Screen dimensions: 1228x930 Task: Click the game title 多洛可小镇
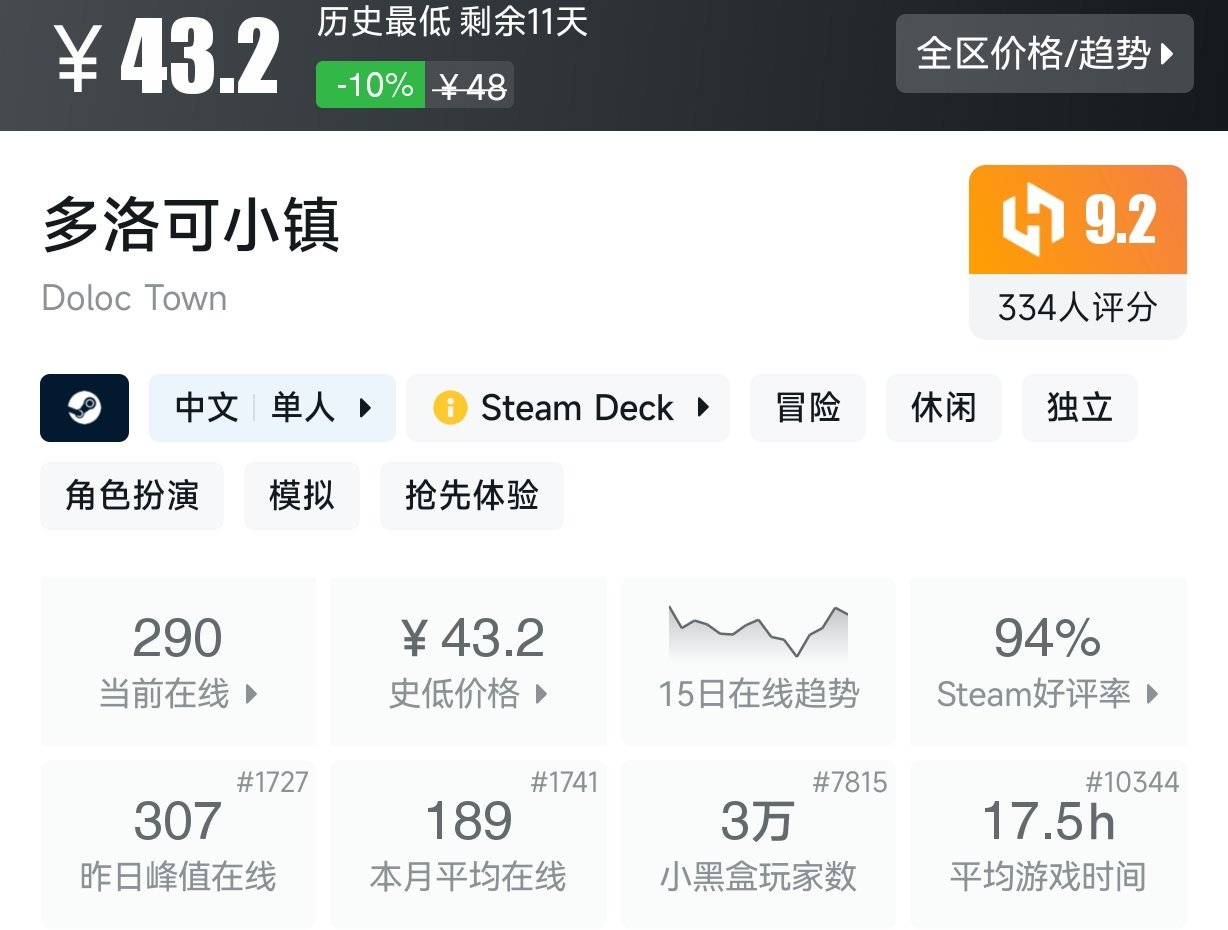[191, 225]
